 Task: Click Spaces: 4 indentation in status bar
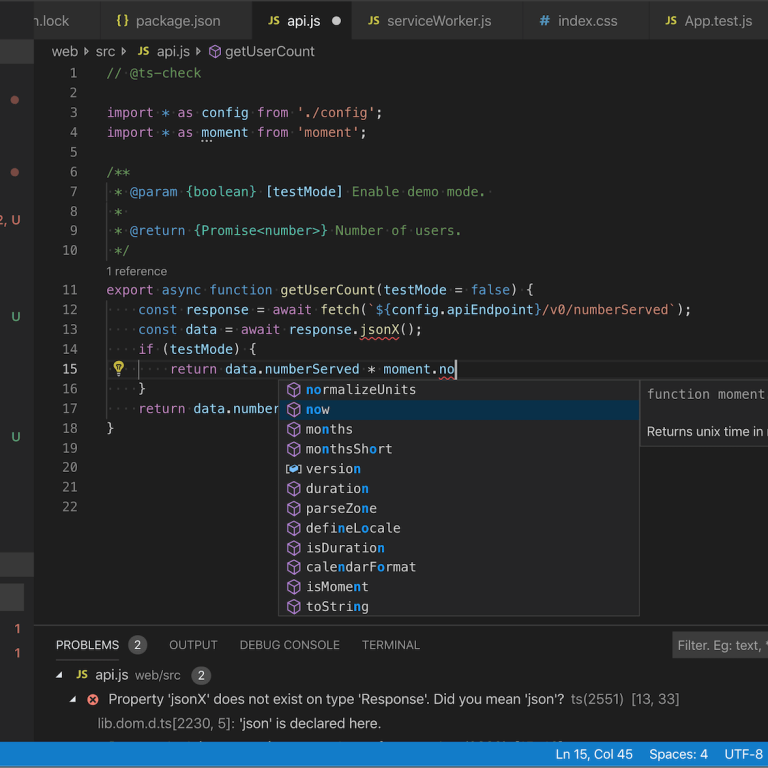tap(678, 754)
